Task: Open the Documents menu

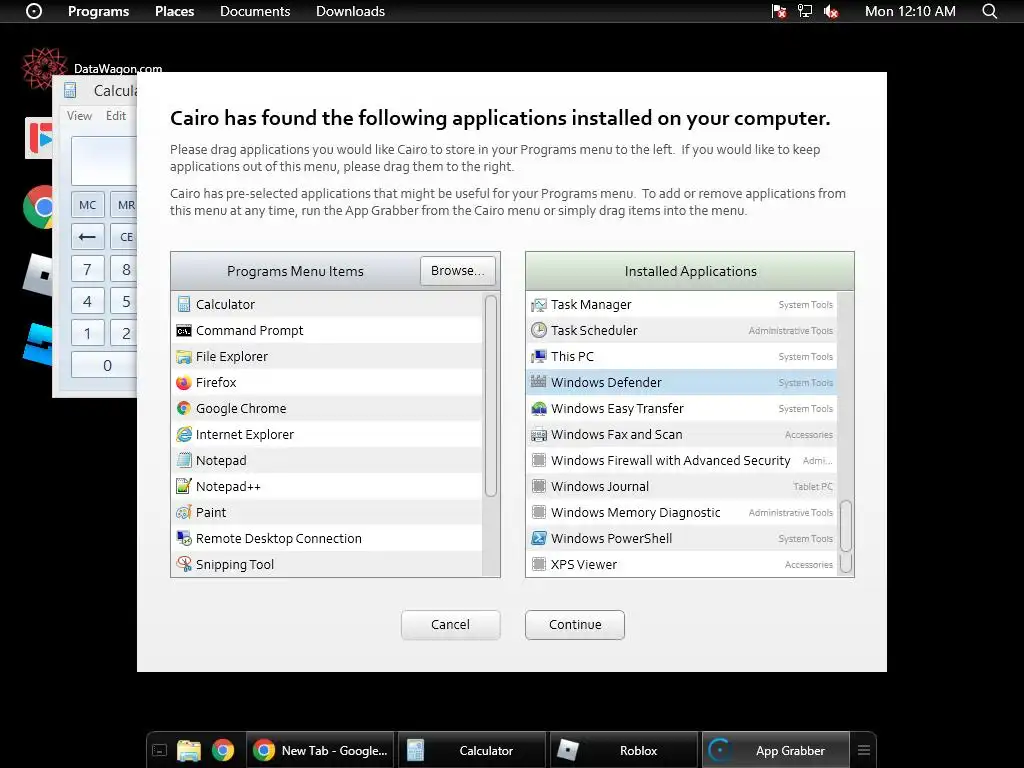Action: coord(255,11)
